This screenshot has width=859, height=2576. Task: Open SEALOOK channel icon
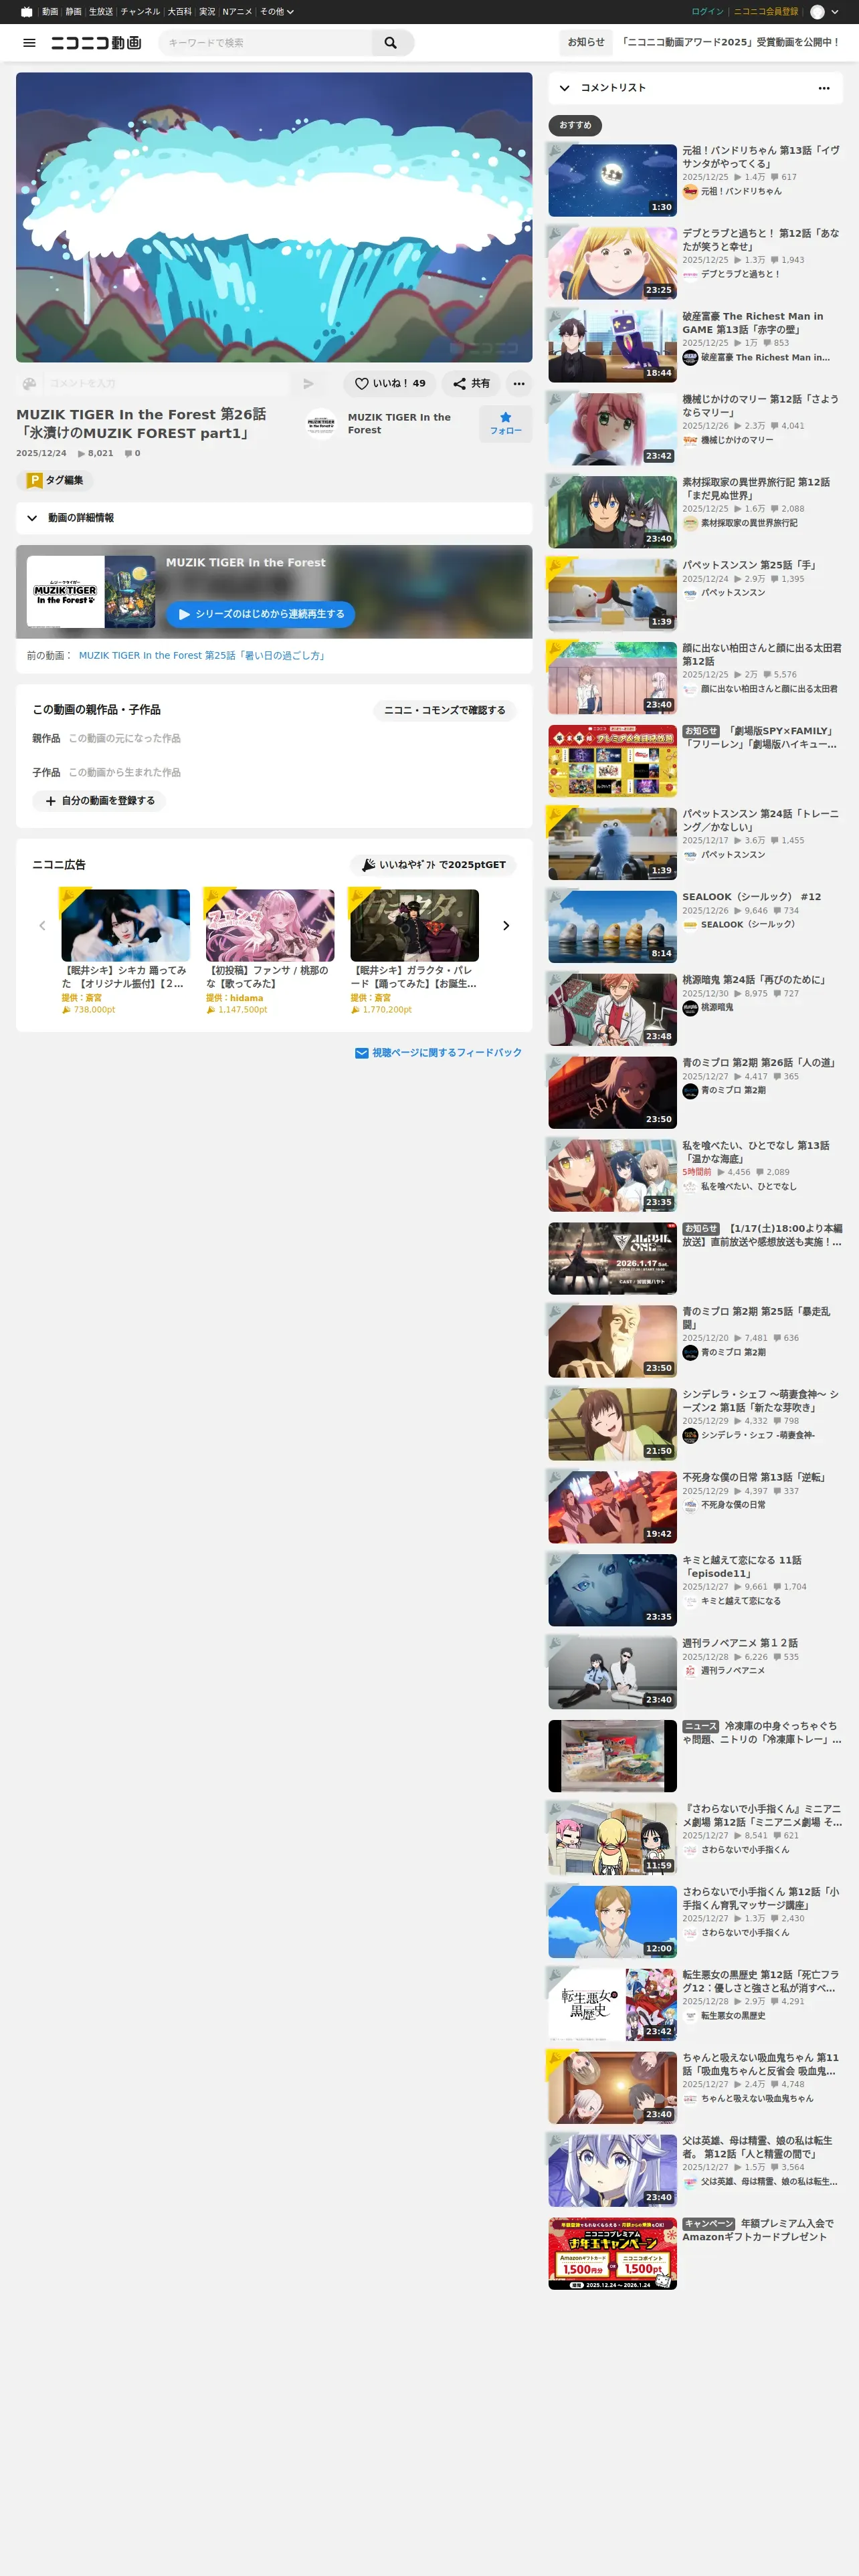690,925
